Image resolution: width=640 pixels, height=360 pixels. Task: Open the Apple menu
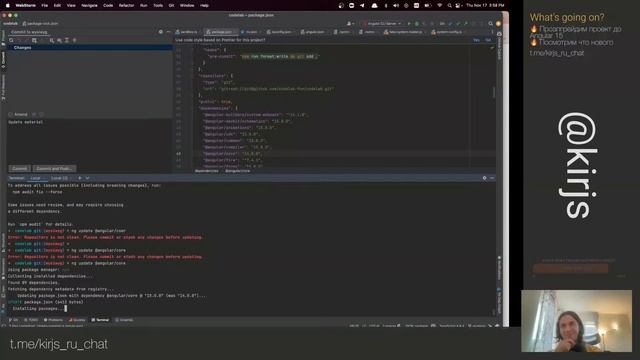click(7, 5)
